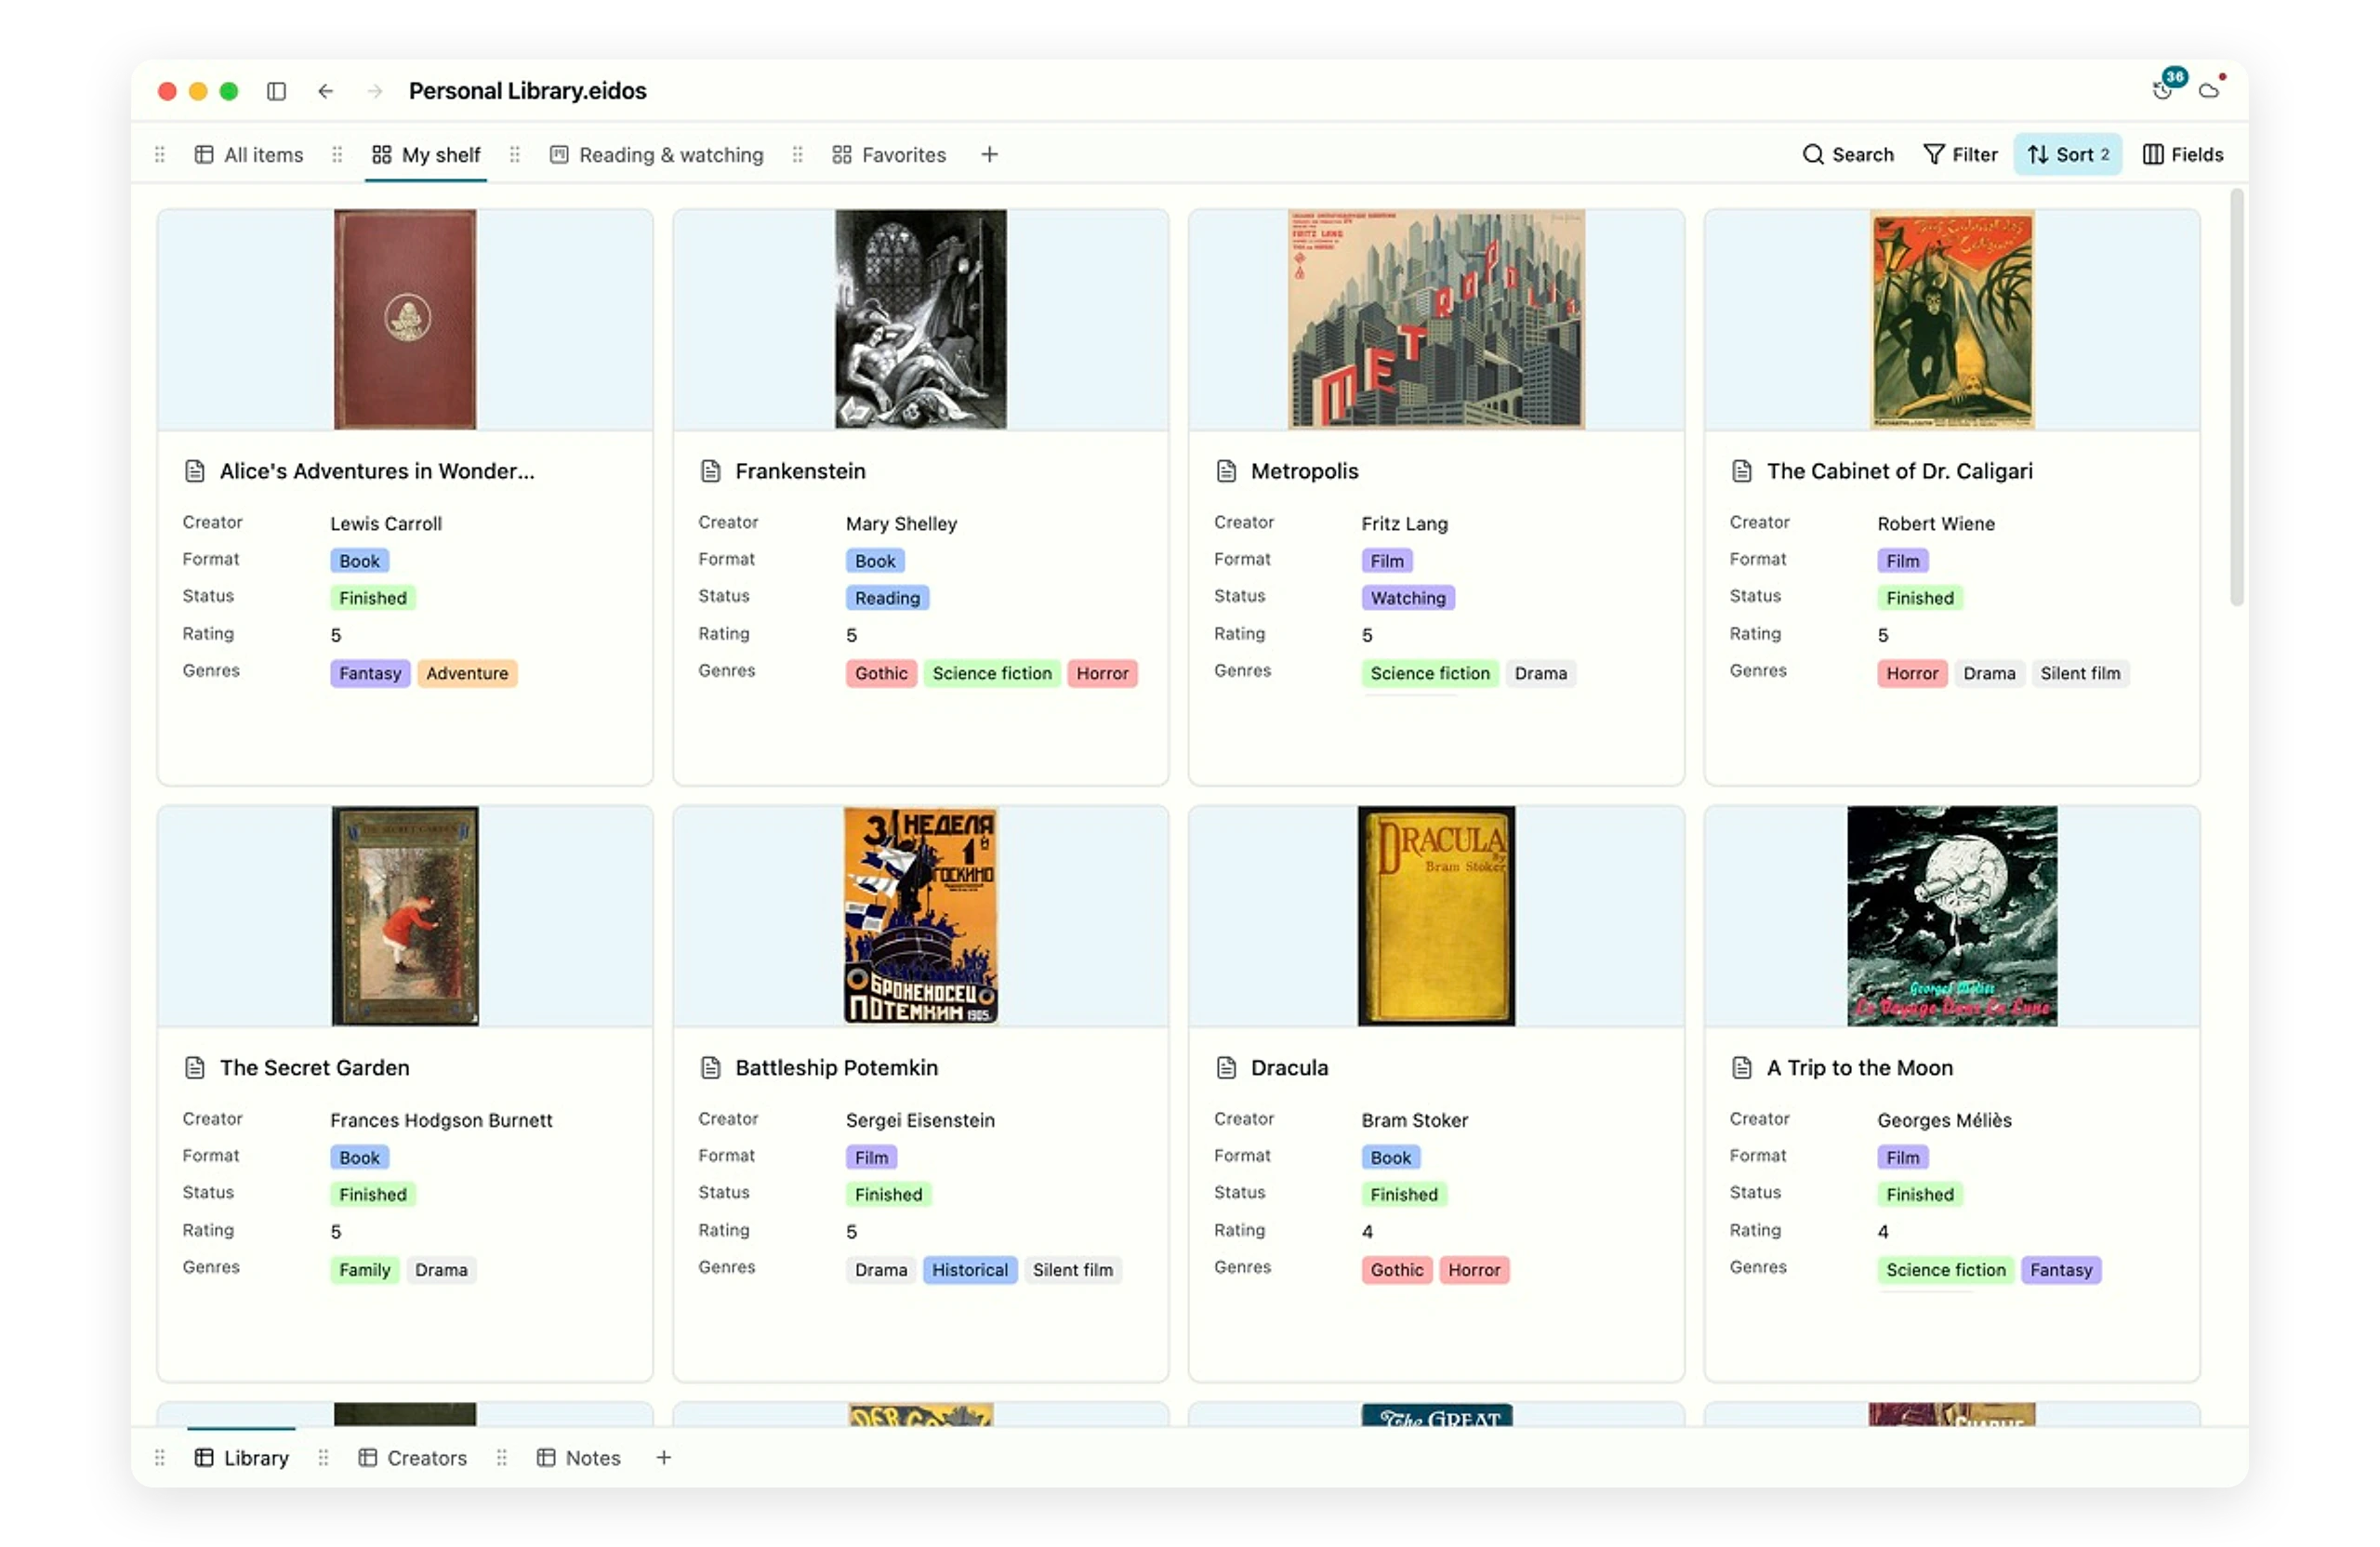Click the drag handle before My shelf

(338, 155)
